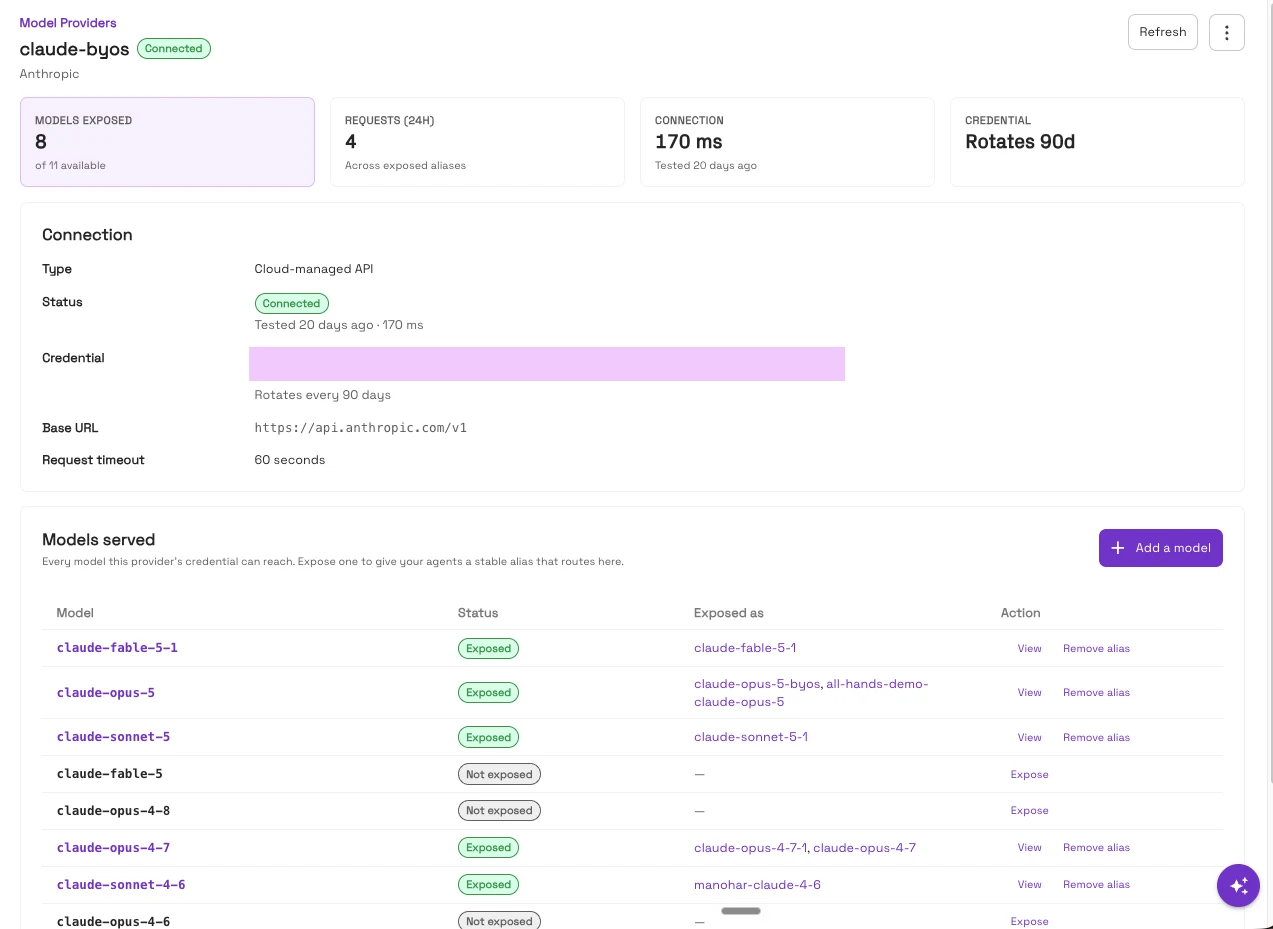
Task: Expose the claude-opus-4-8 model
Action: click(x=1029, y=810)
